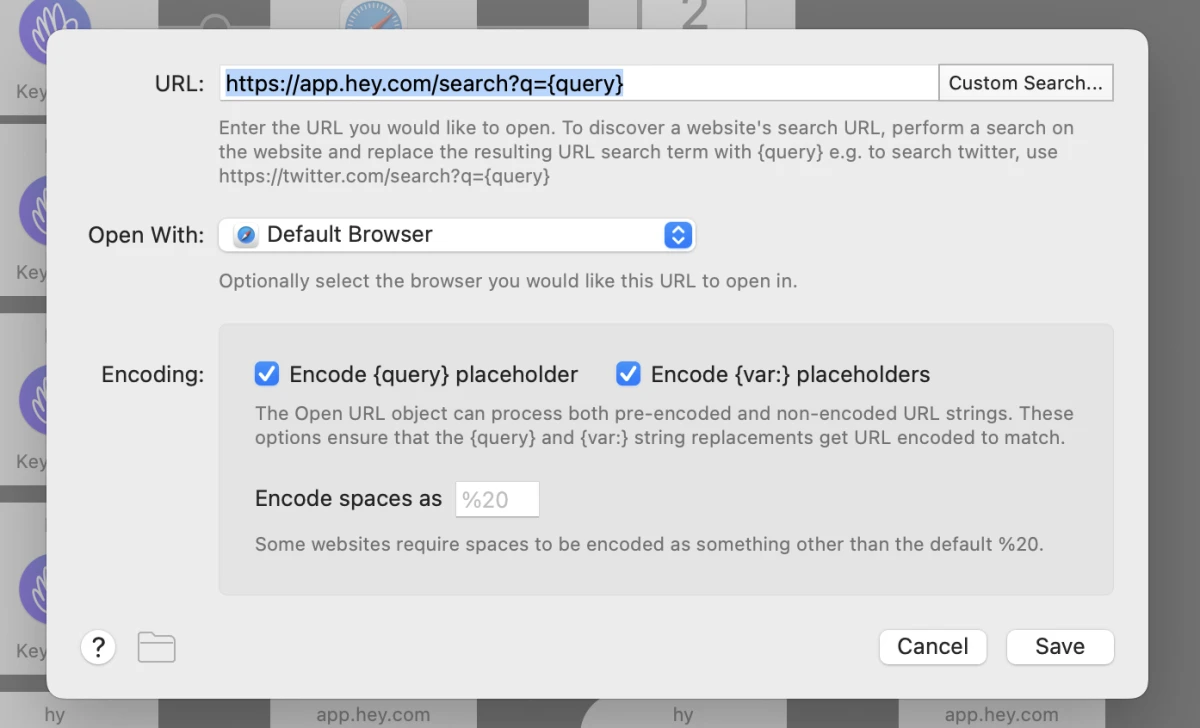
Task: Click the magnifying glass icon in the background
Action: tap(213, 25)
